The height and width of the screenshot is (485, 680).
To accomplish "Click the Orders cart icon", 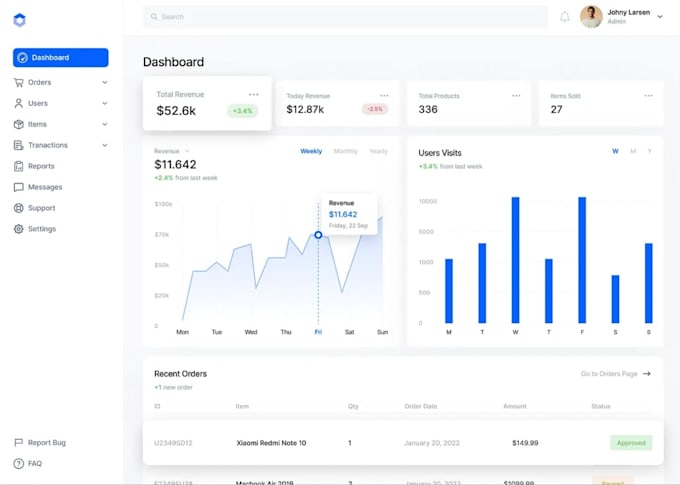I will pos(18,82).
